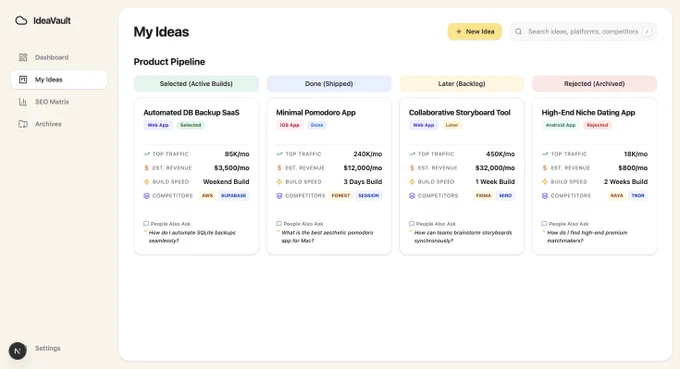Open the SEO Matrix page
The image size is (680, 369).
click(x=59, y=102)
